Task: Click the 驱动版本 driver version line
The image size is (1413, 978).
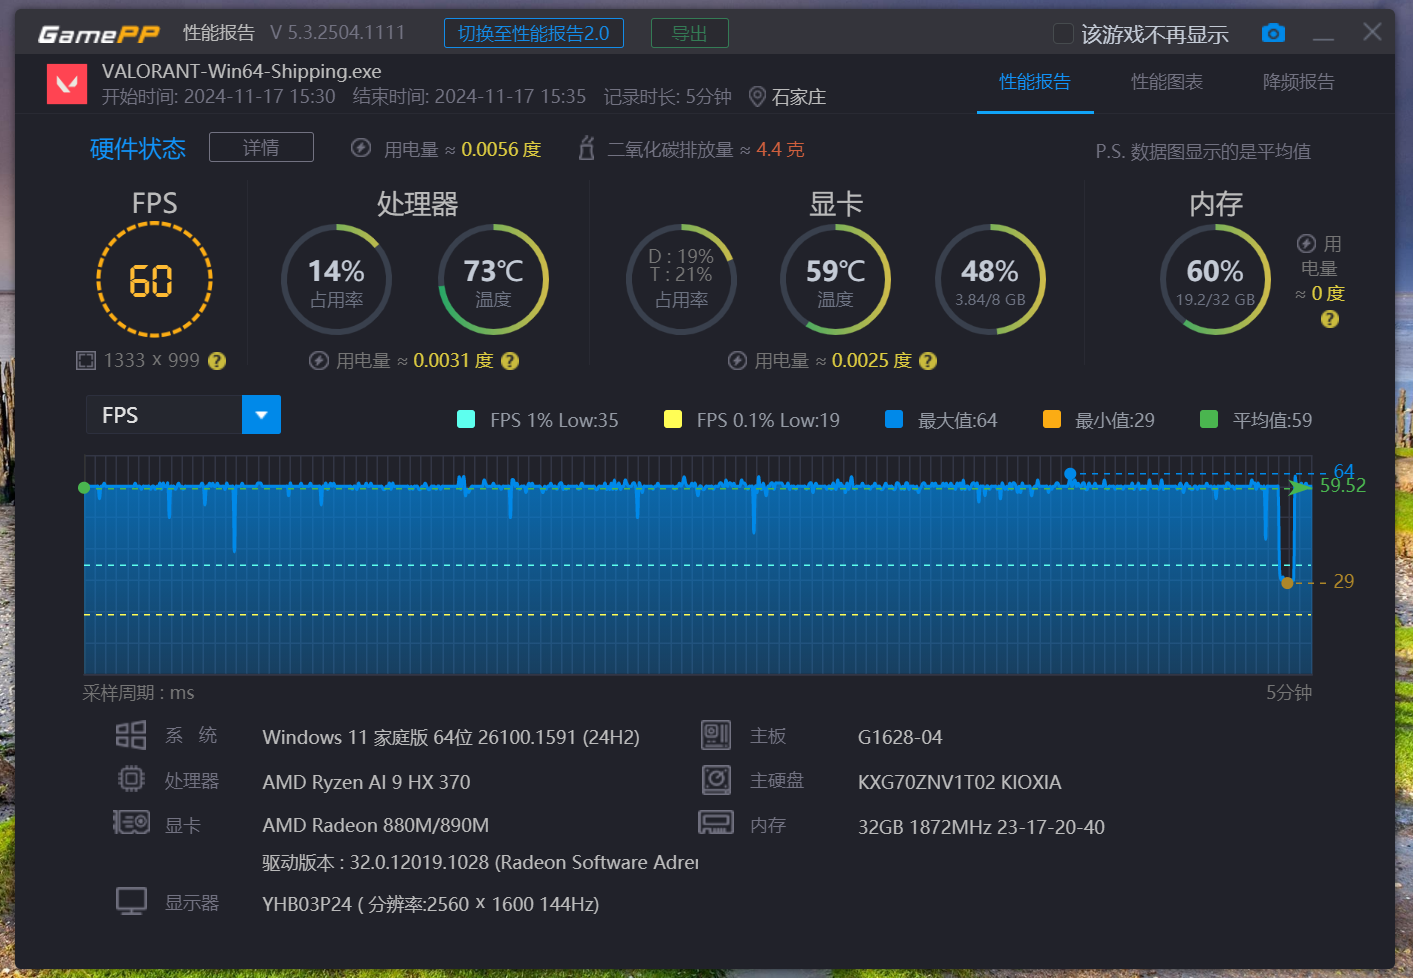Action: (480, 862)
